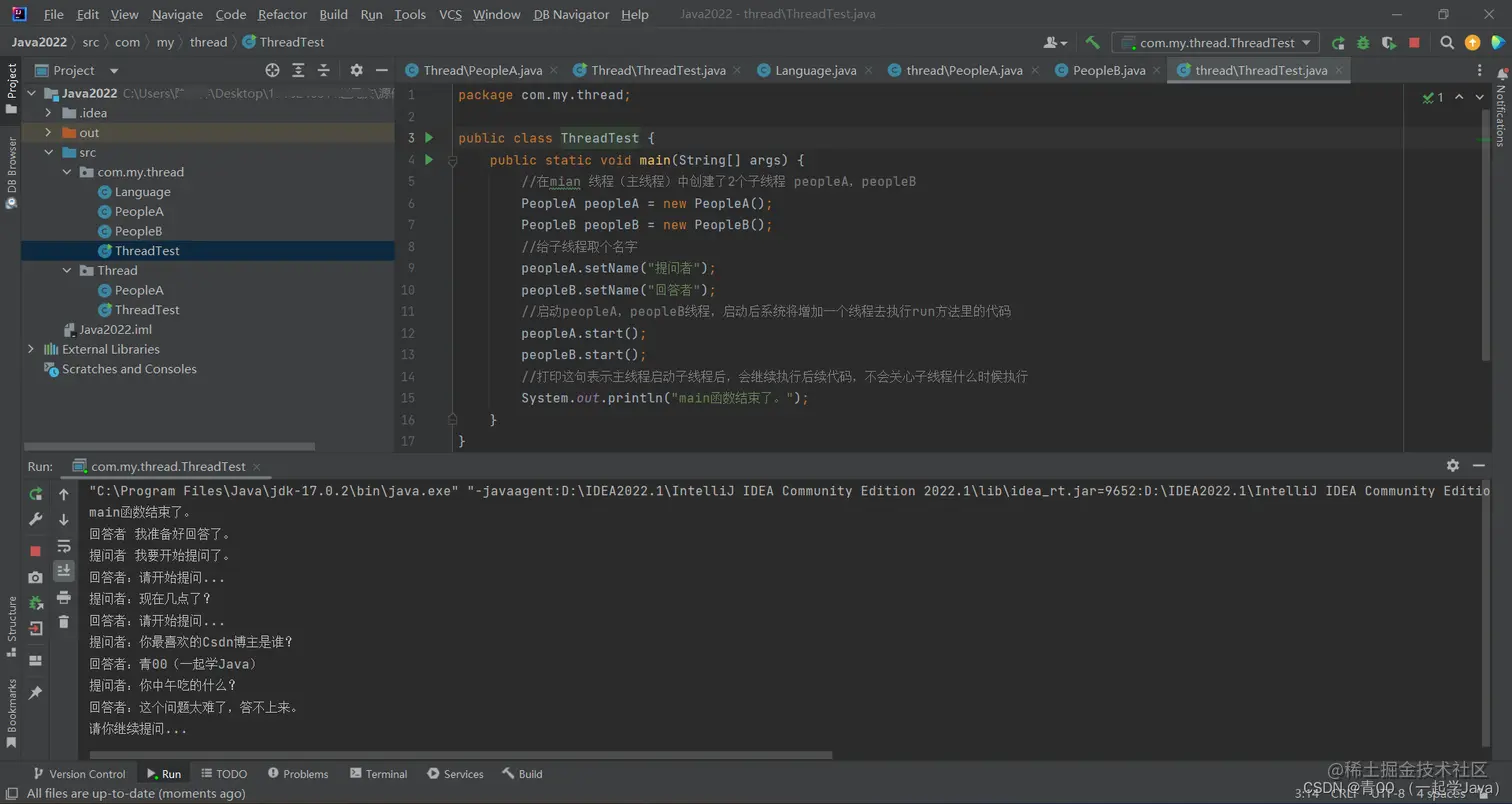Stop the running program in top toolbar
The width and height of the screenshot is (1512, 804).
(1414, 42)
